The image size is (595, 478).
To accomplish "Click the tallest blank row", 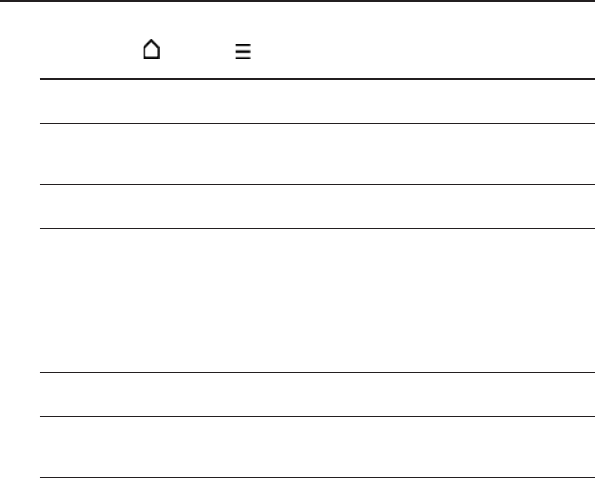I will click(x=317, y=300).
